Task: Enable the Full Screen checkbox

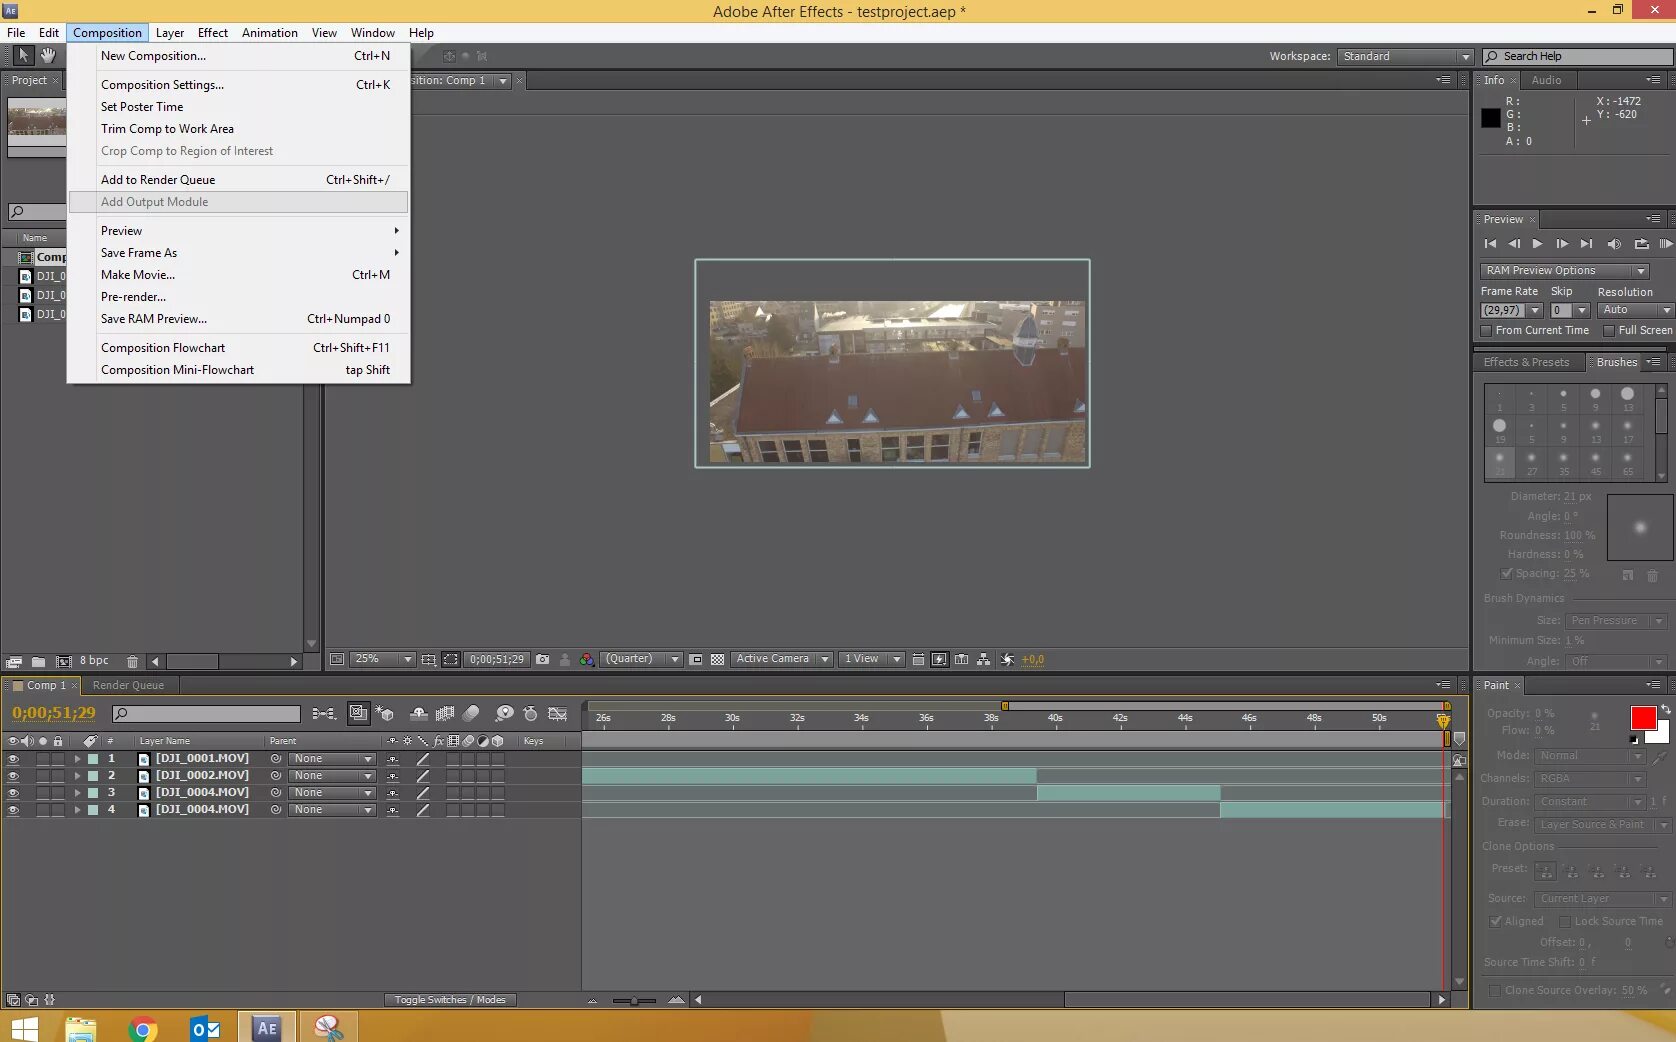Action: pos(1609,331)
